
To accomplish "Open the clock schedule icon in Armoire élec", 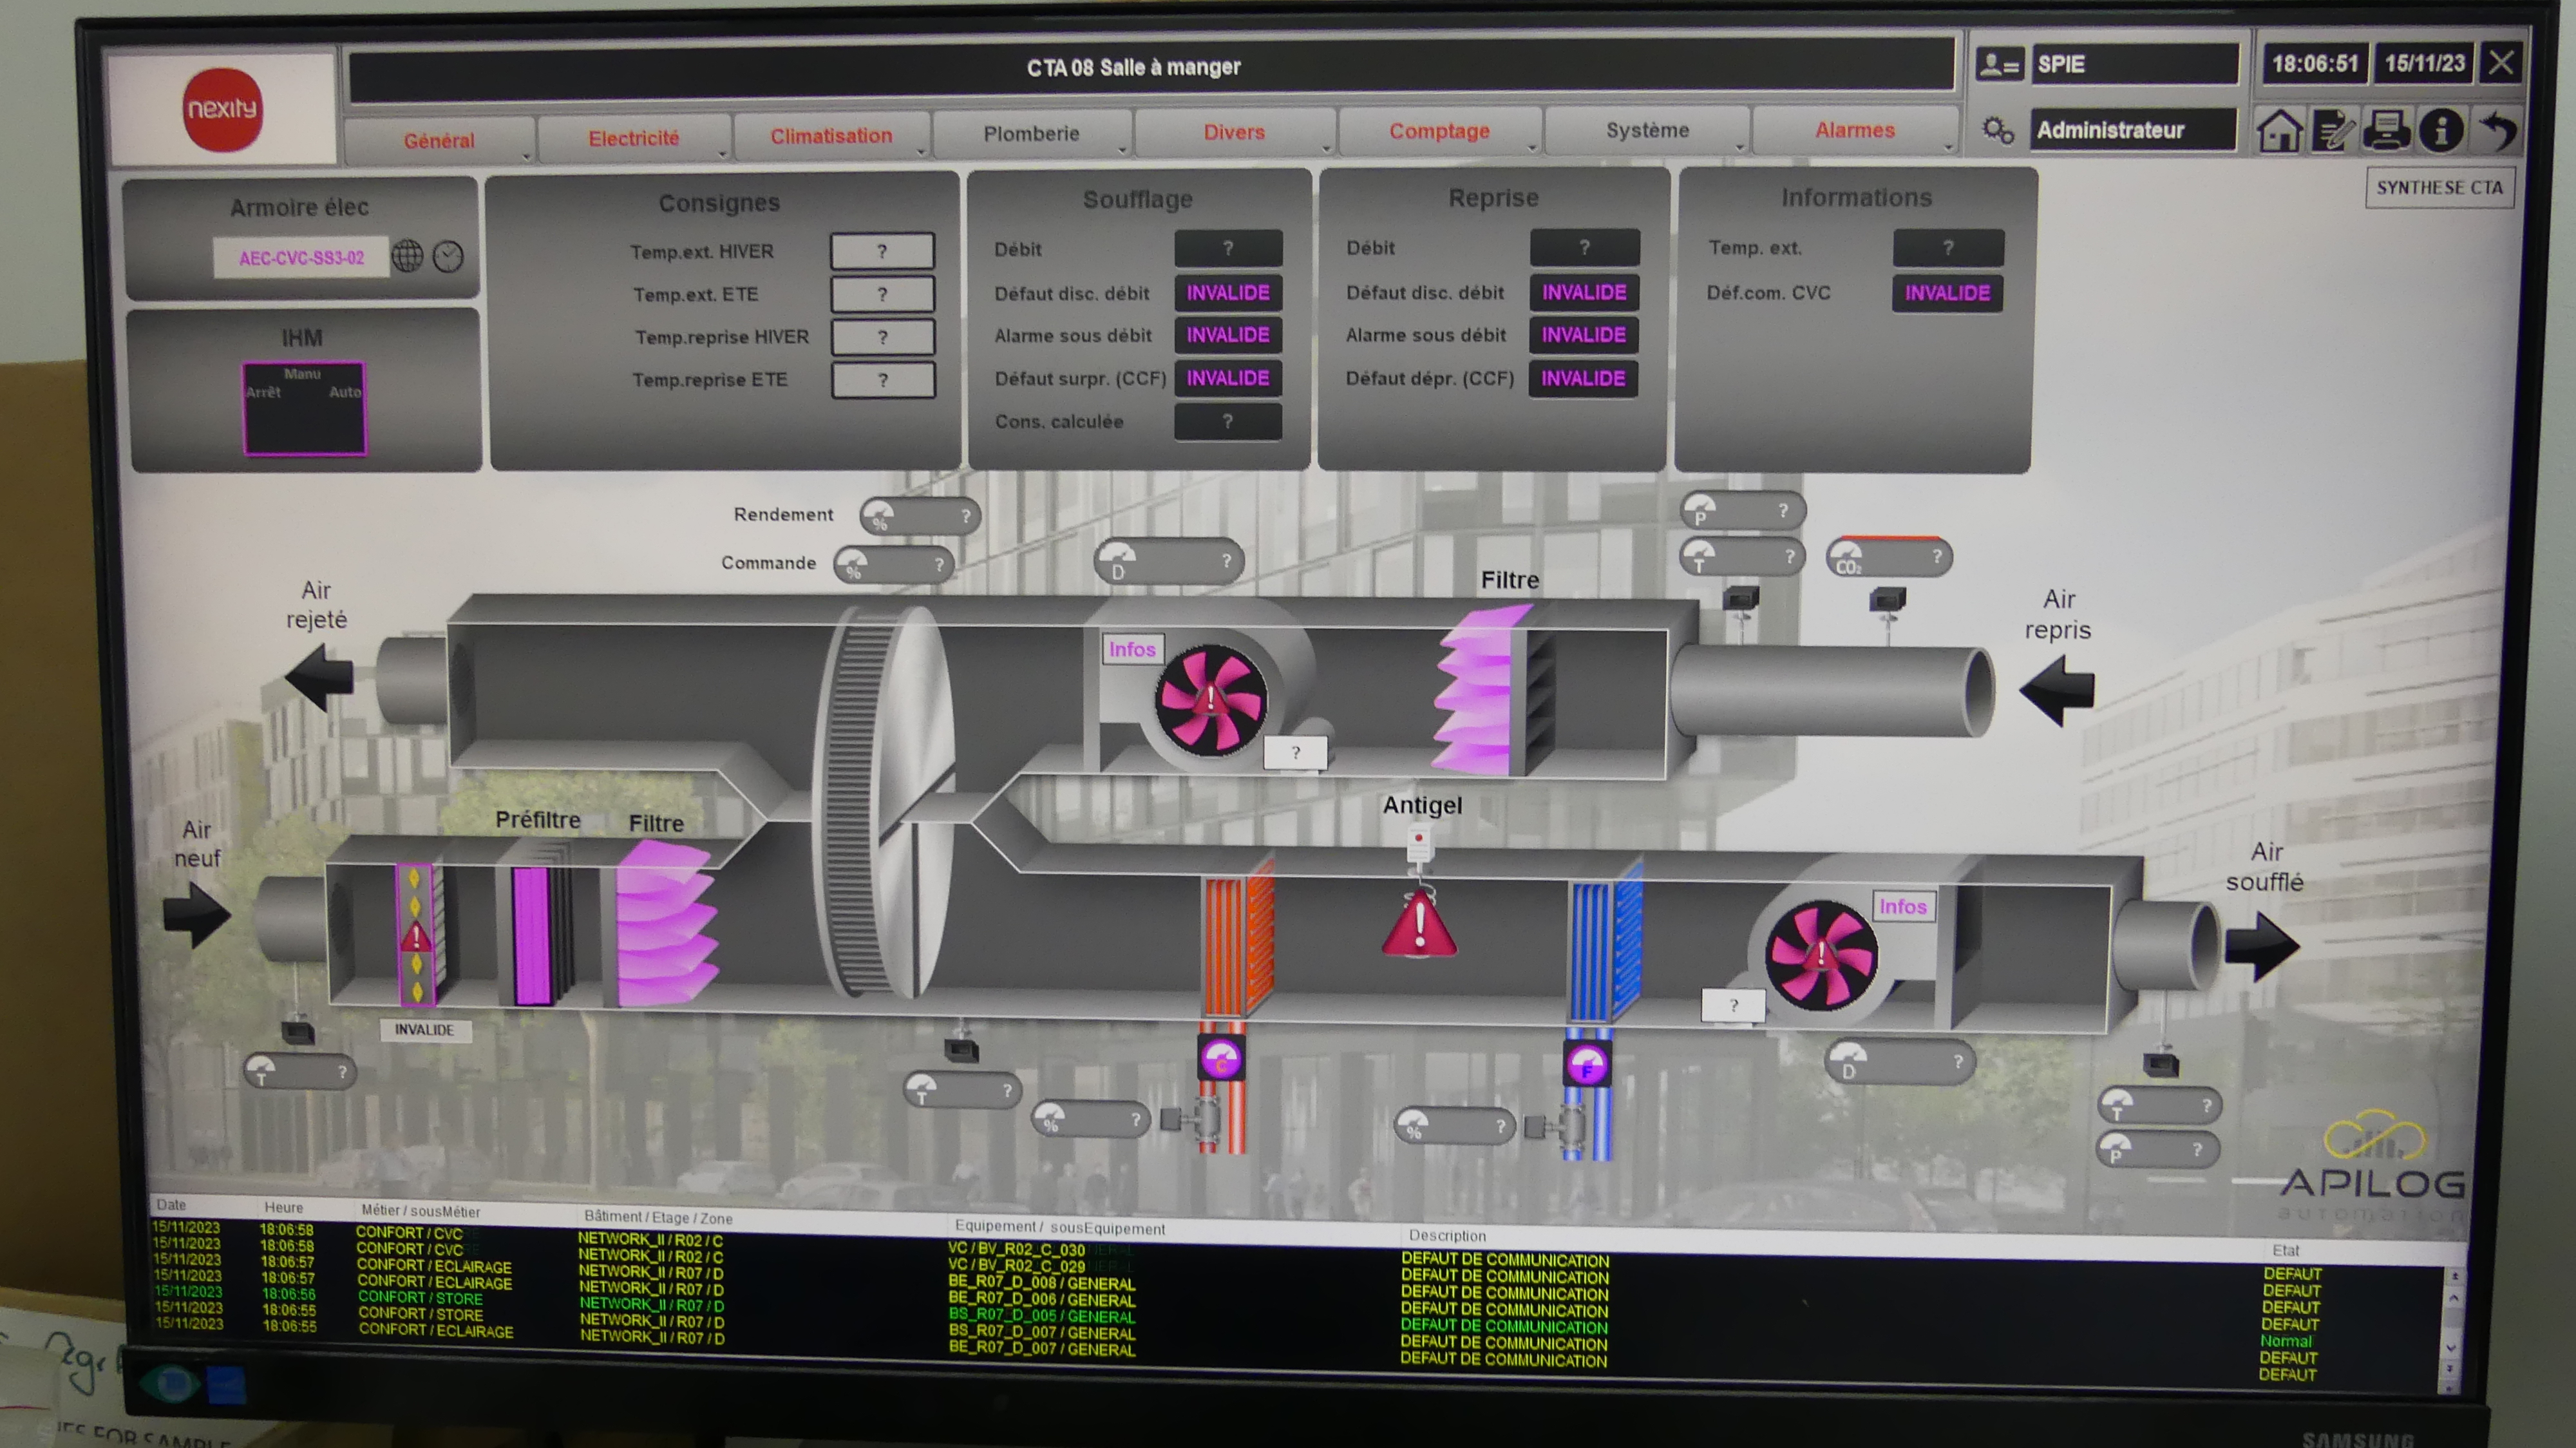I will (x=448, y=257).
